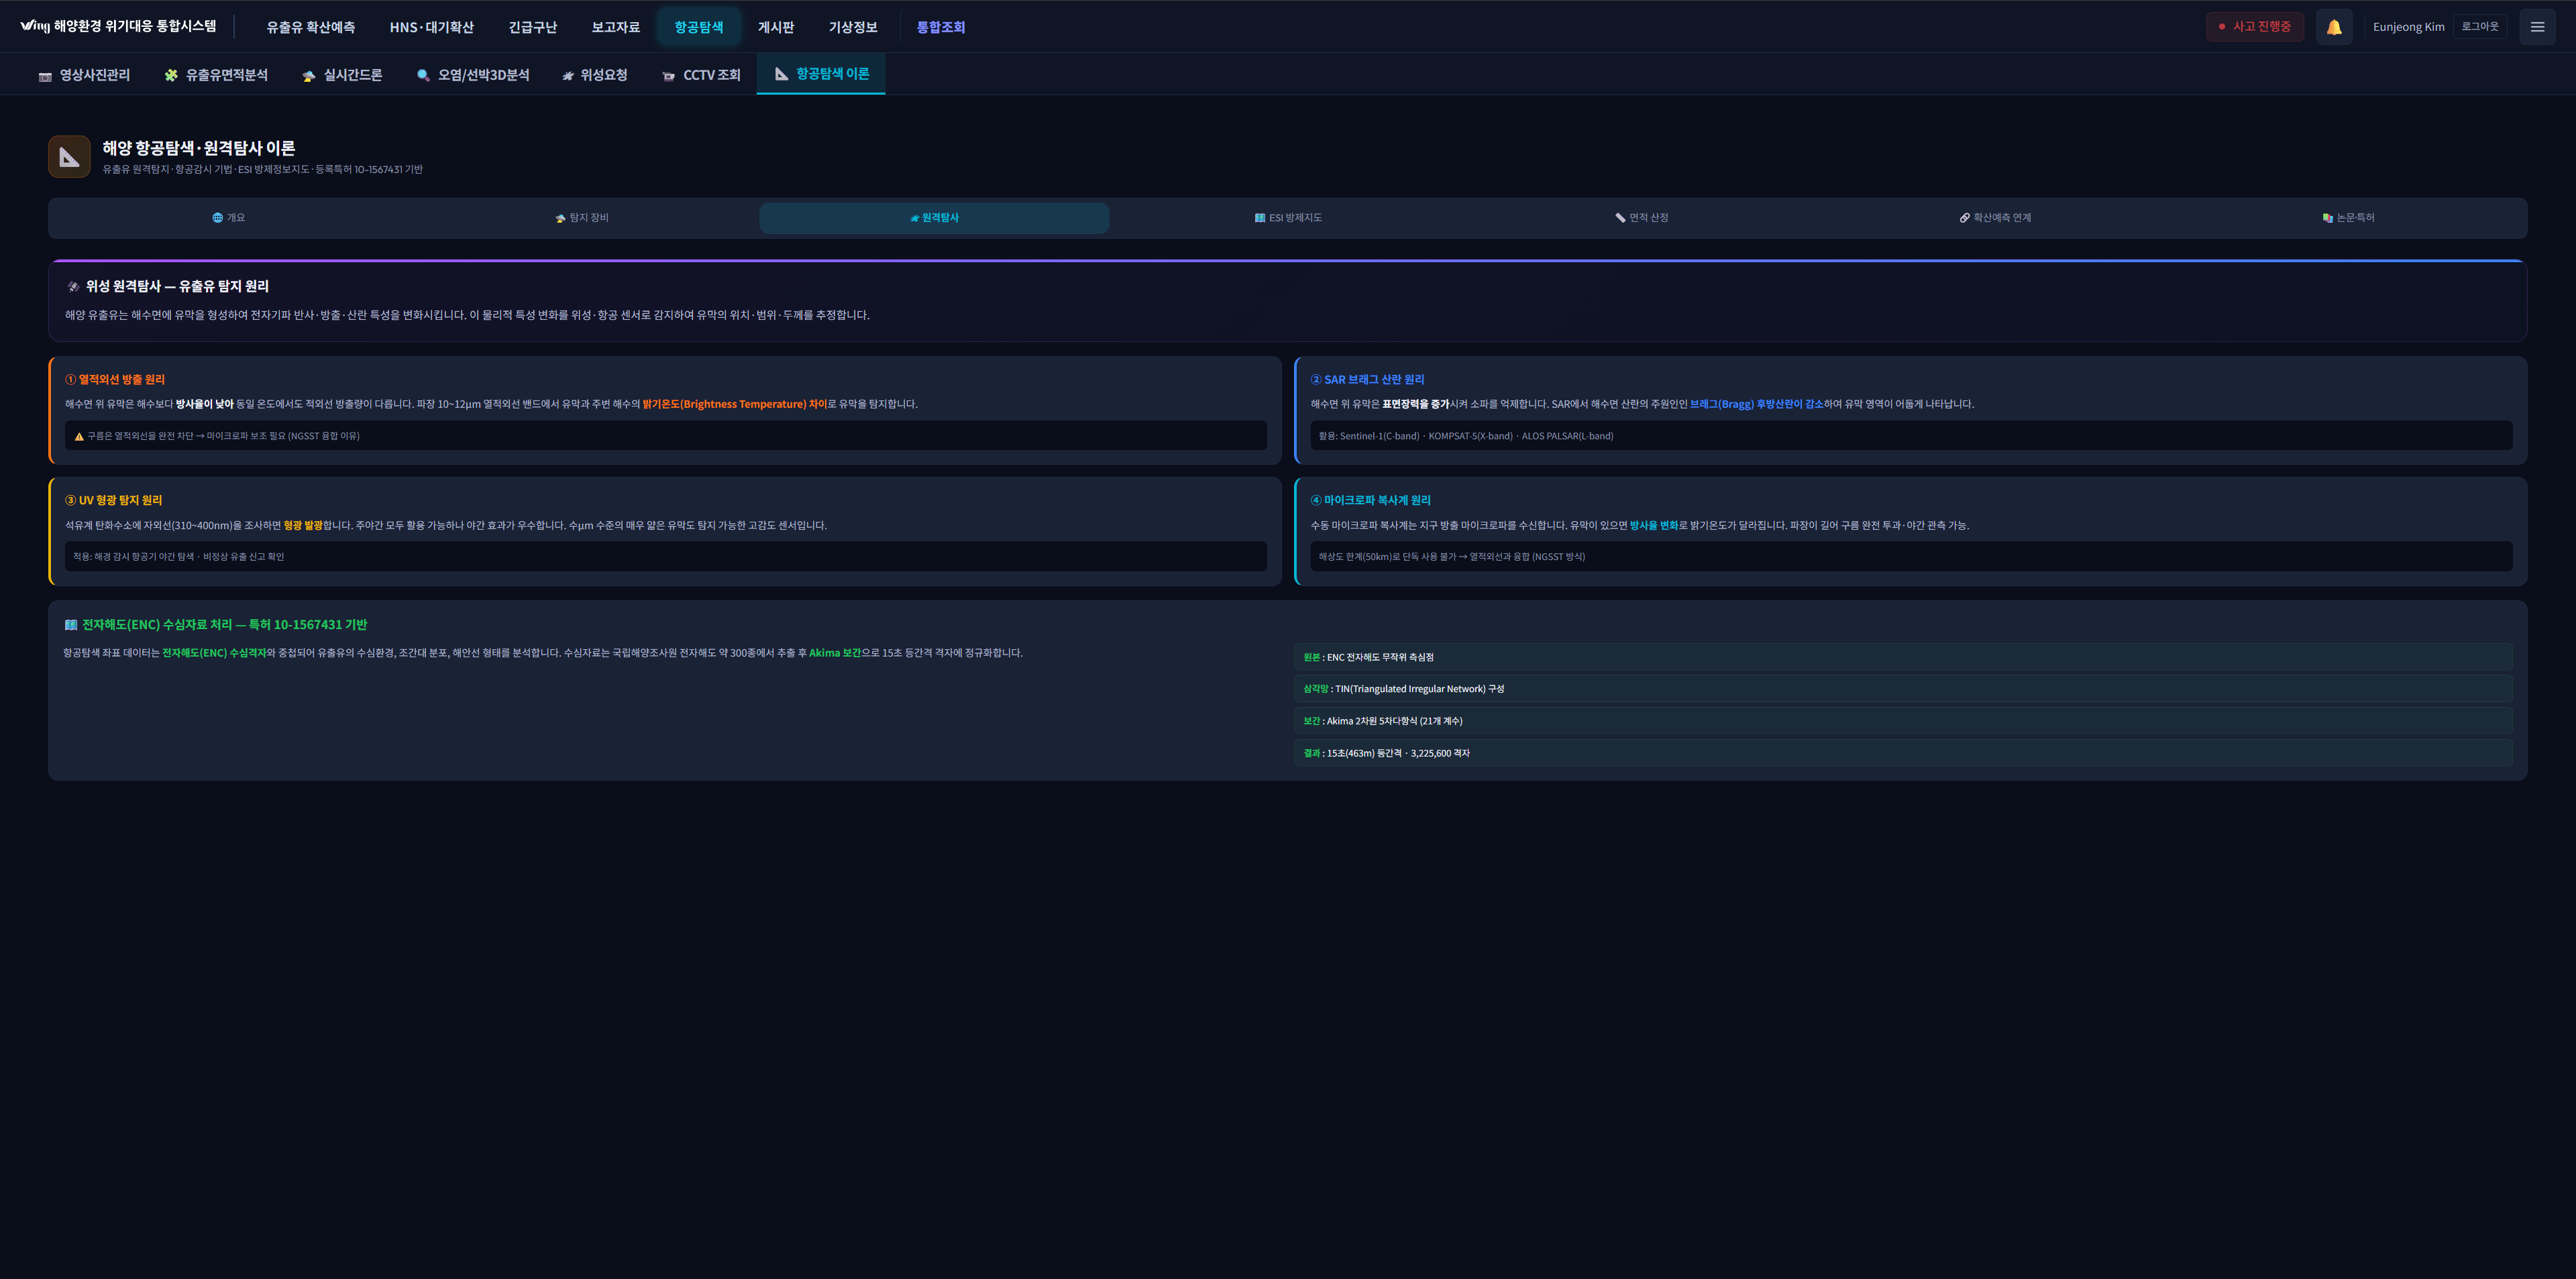Open the 유출유 확산예측 menu
Screen dimensions: 2576x1279
(x=310, y=27)
